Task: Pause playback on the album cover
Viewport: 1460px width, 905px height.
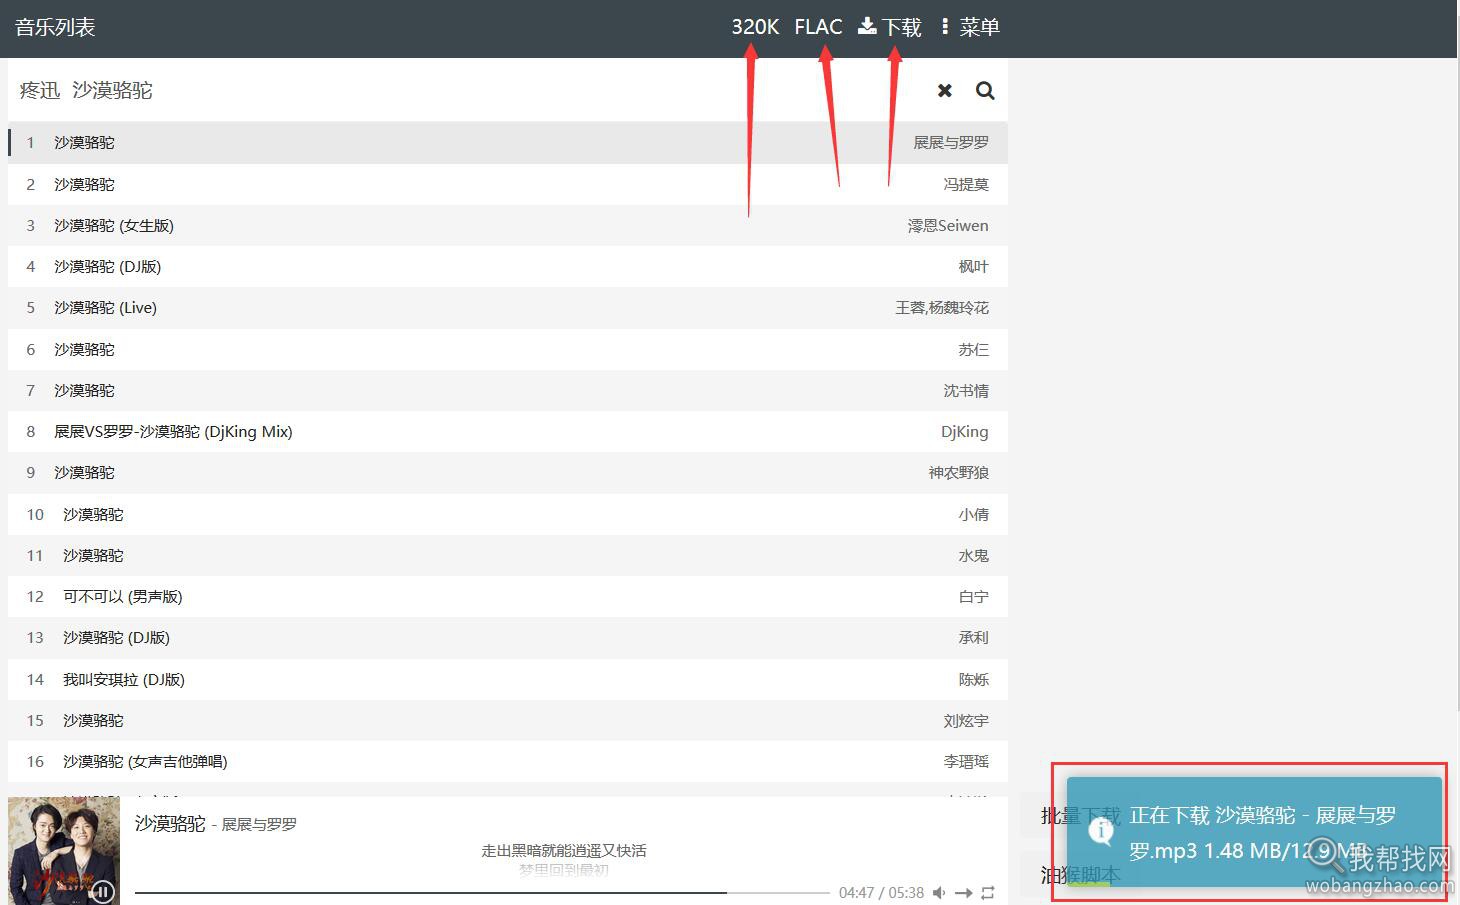Action: (103, 891)
